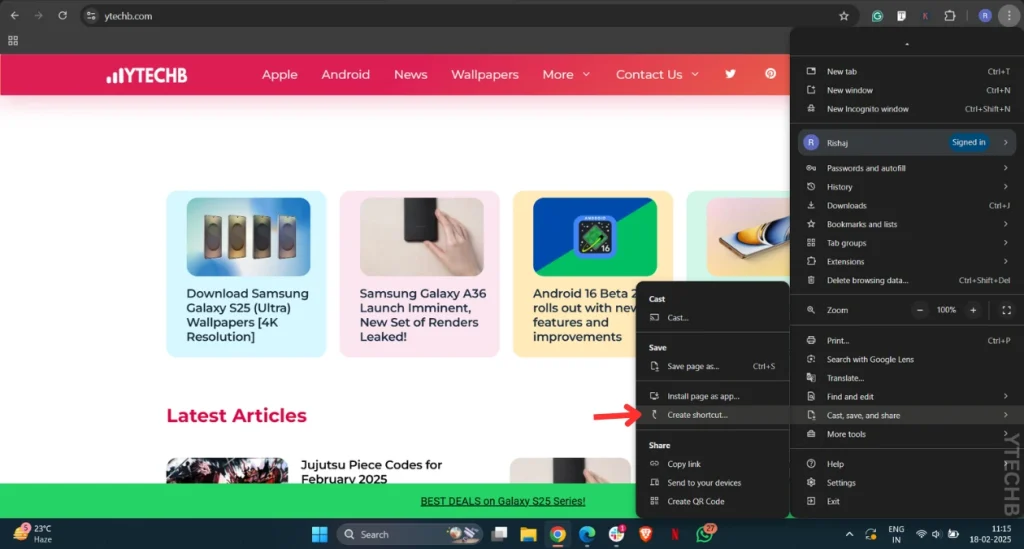Select Create QR Code option
This screenshot has height=549, width=1024.
coord(712,501)
